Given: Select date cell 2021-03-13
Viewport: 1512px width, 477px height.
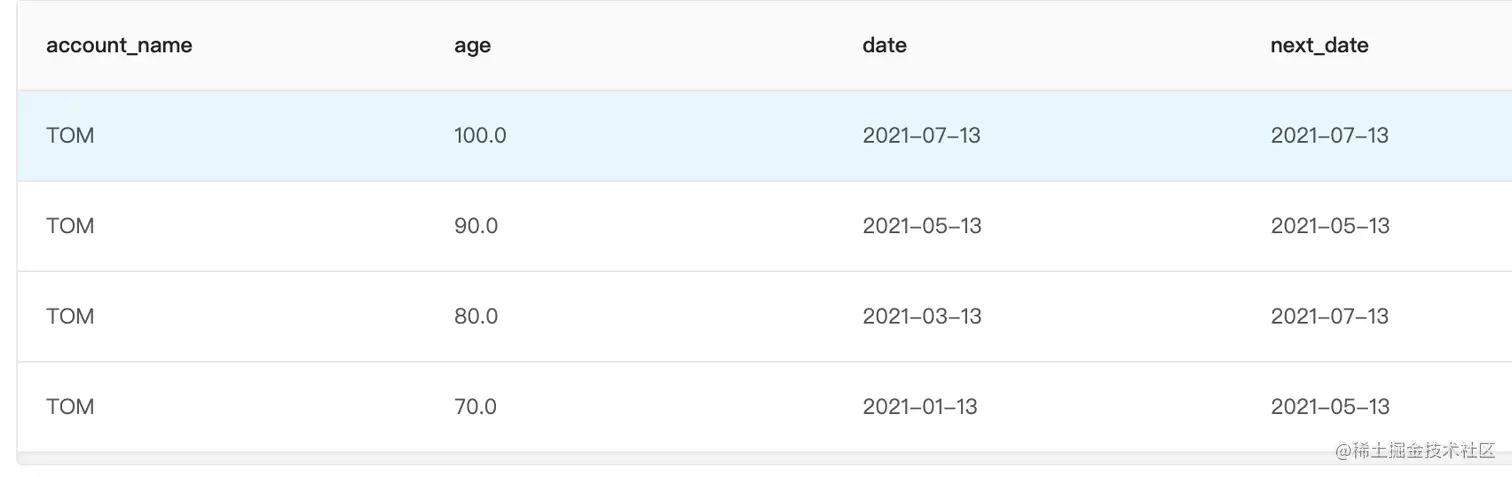Looking at the screenshot, I should pos(922,316).
